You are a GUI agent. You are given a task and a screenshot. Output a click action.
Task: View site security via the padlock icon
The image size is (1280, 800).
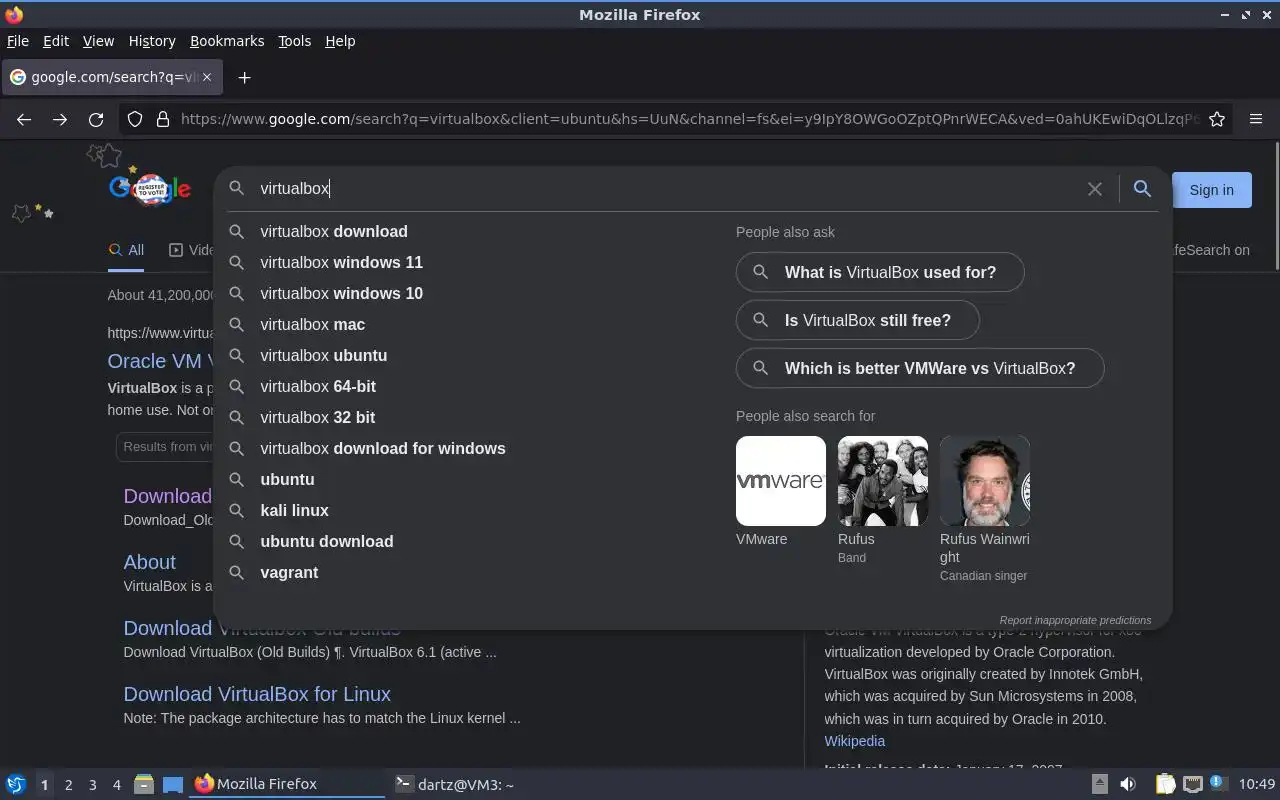163,119
